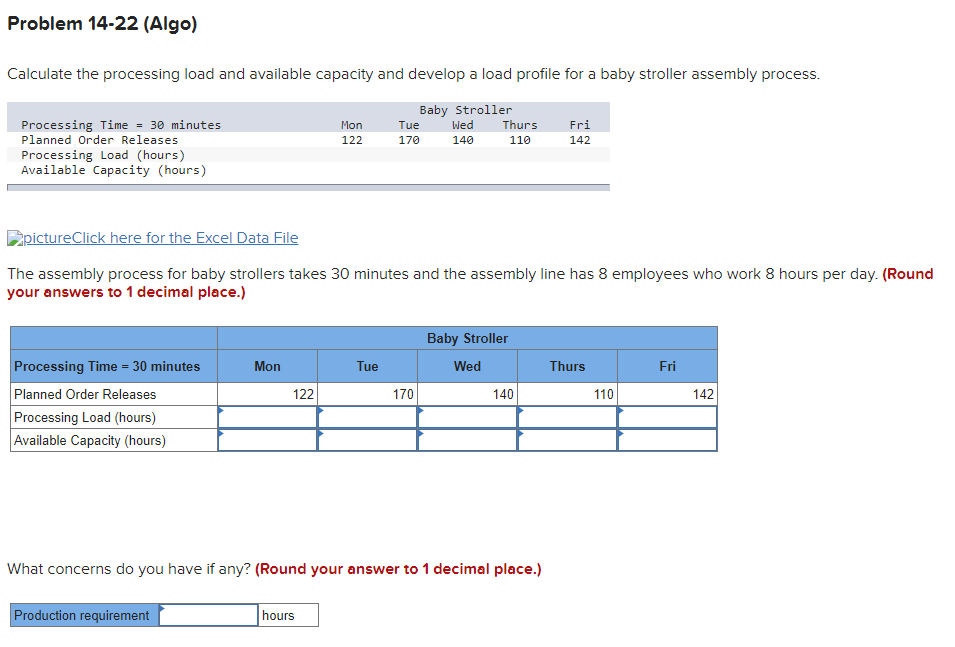Image resolution: width=955 pixels, height=647 pixels.
Task: Click the blue triangle marker in Friday's Available Capacity cell
Action: 622,434
